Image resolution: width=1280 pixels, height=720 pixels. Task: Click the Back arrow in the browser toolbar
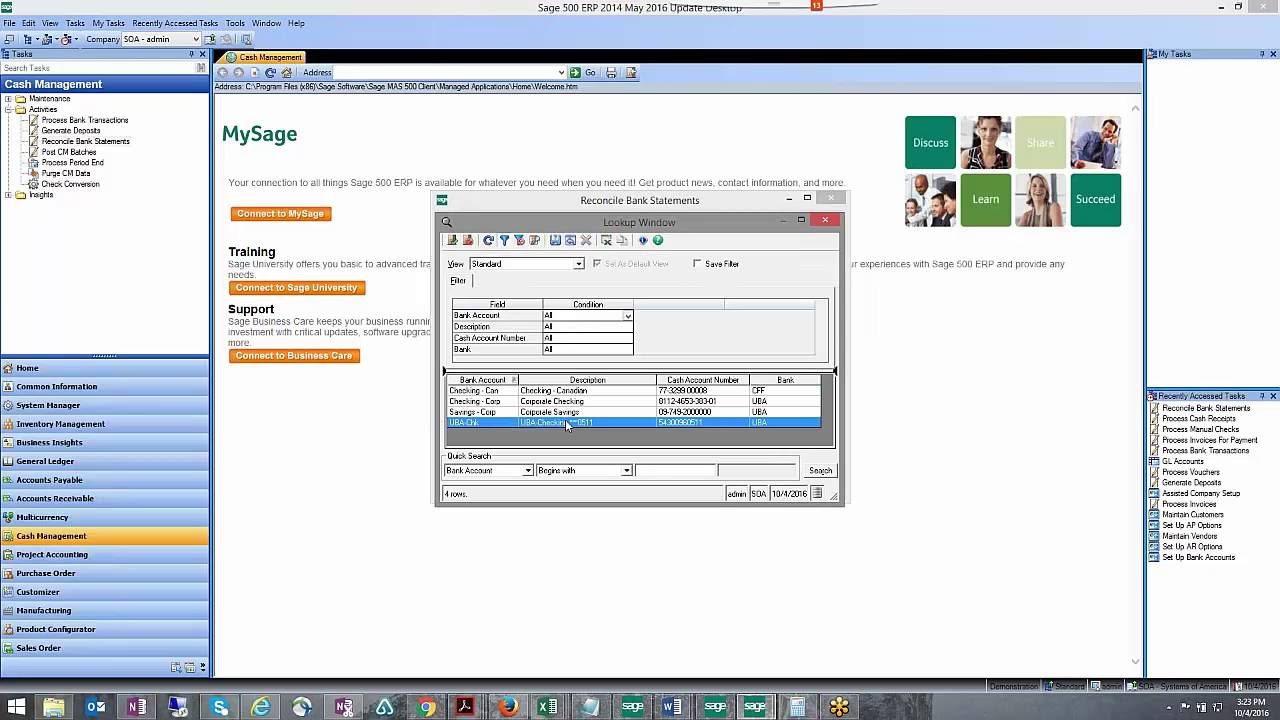coord(223,72)
